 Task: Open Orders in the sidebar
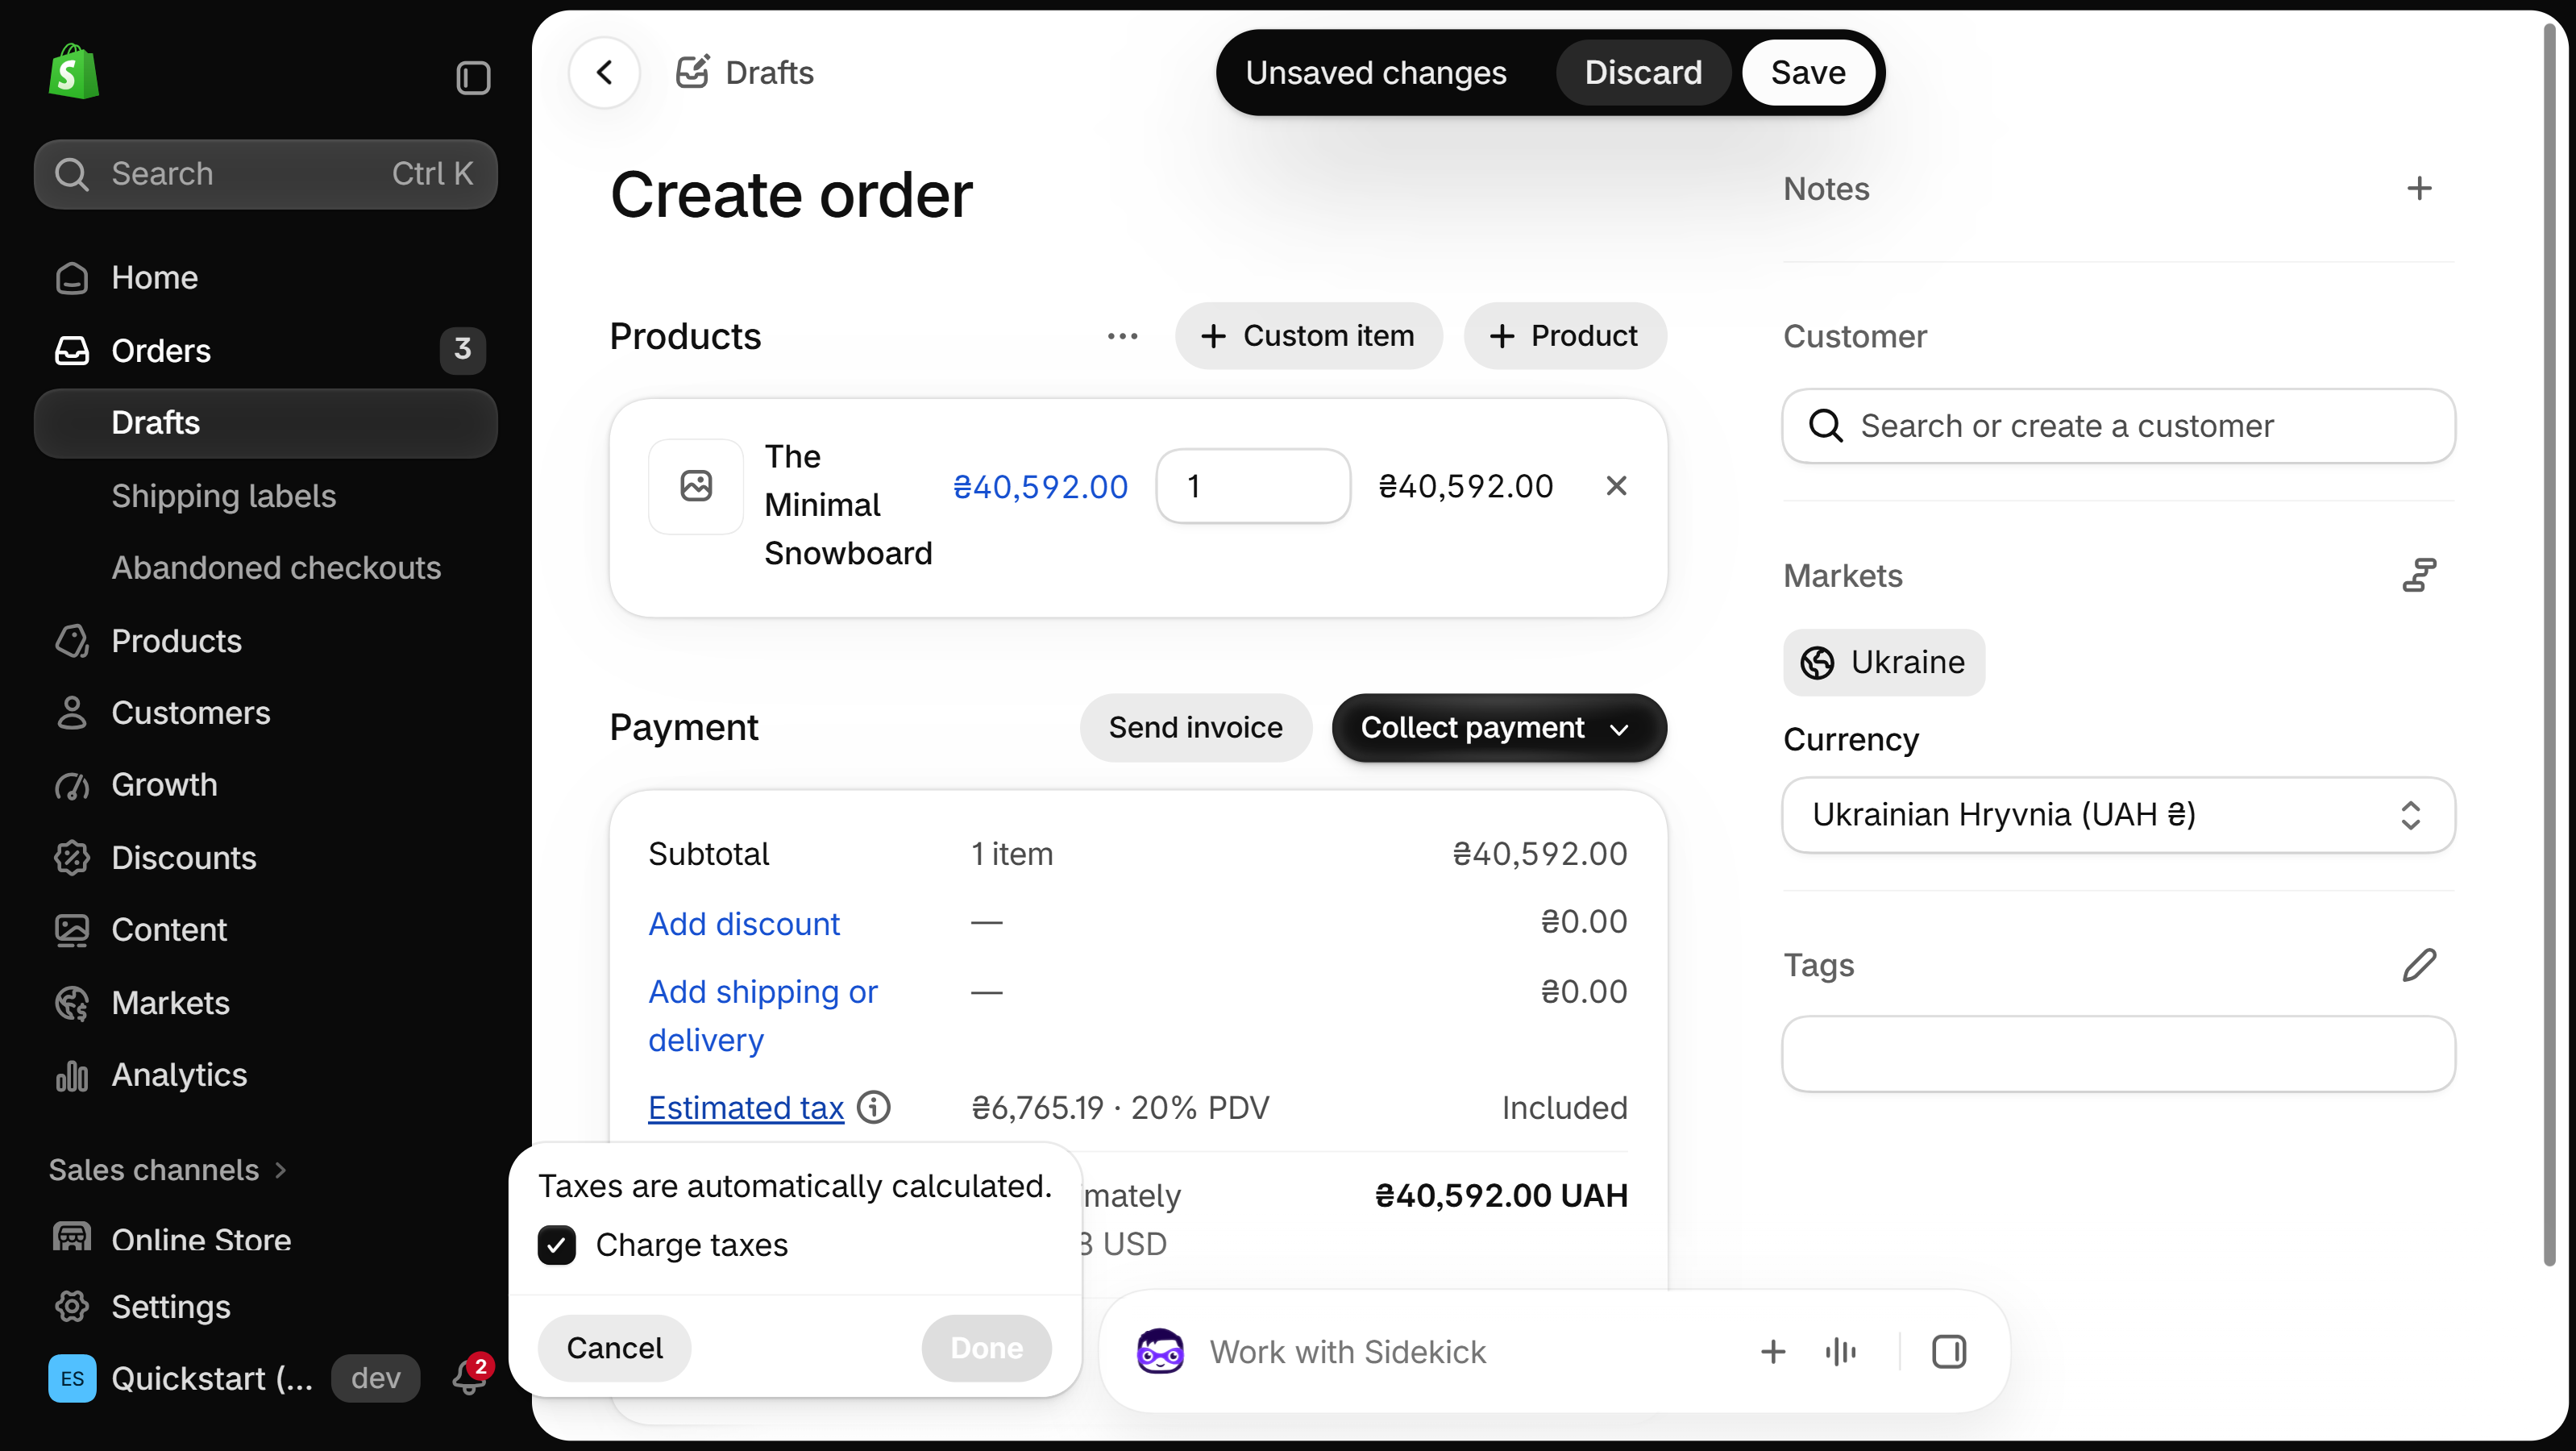pyautogui.click(x=265, y=350)
